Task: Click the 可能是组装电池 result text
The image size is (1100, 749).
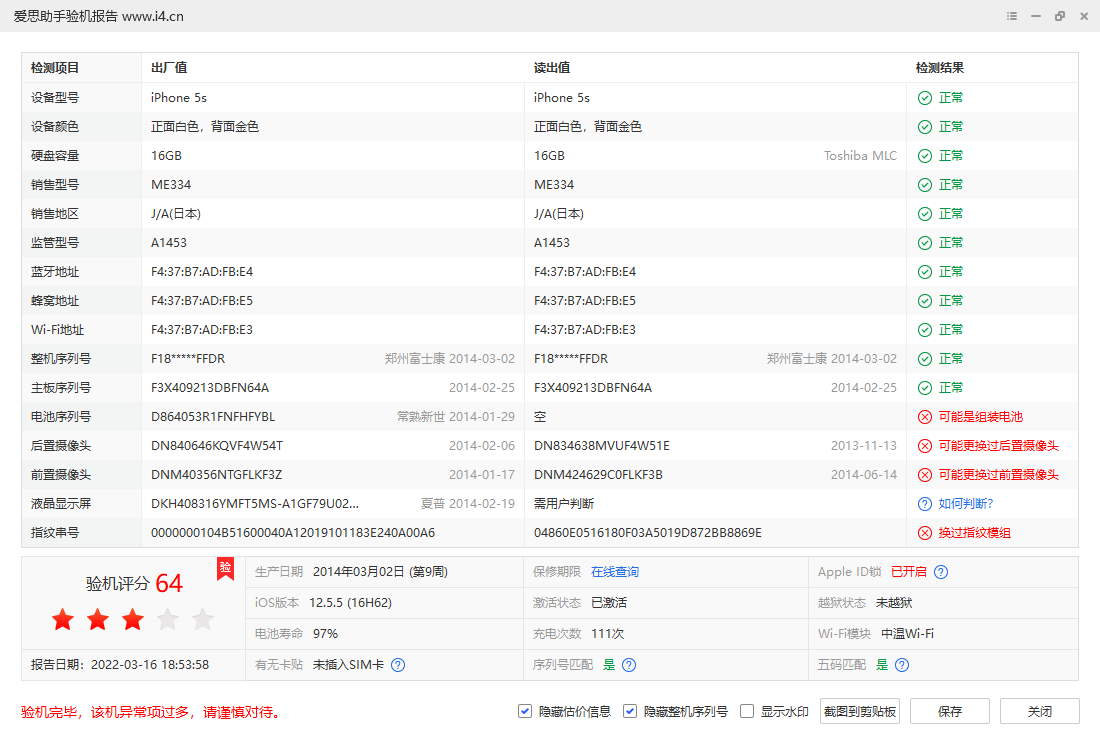Action: point(981,417)
